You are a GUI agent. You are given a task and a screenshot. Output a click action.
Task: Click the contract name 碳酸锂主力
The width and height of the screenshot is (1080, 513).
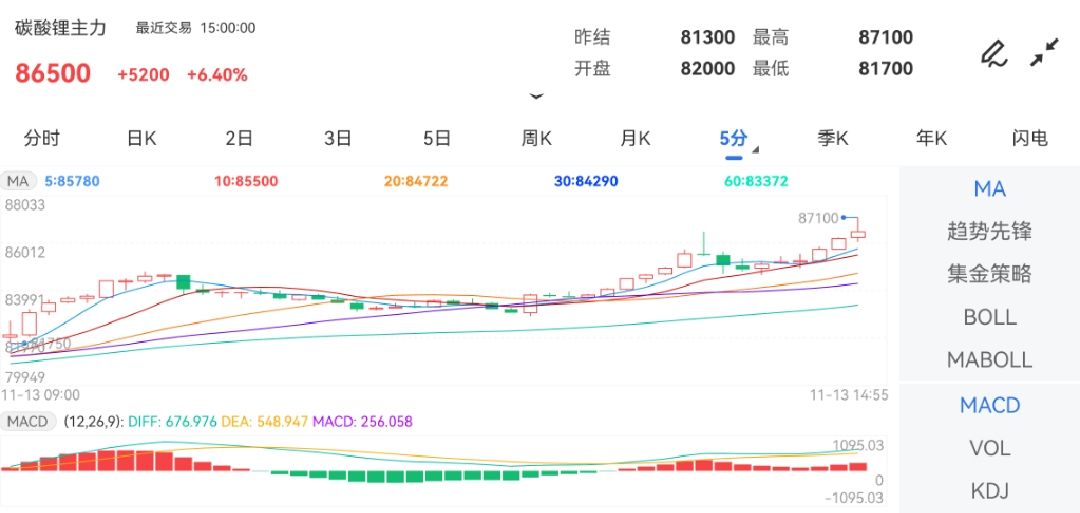tap(61, 28)
